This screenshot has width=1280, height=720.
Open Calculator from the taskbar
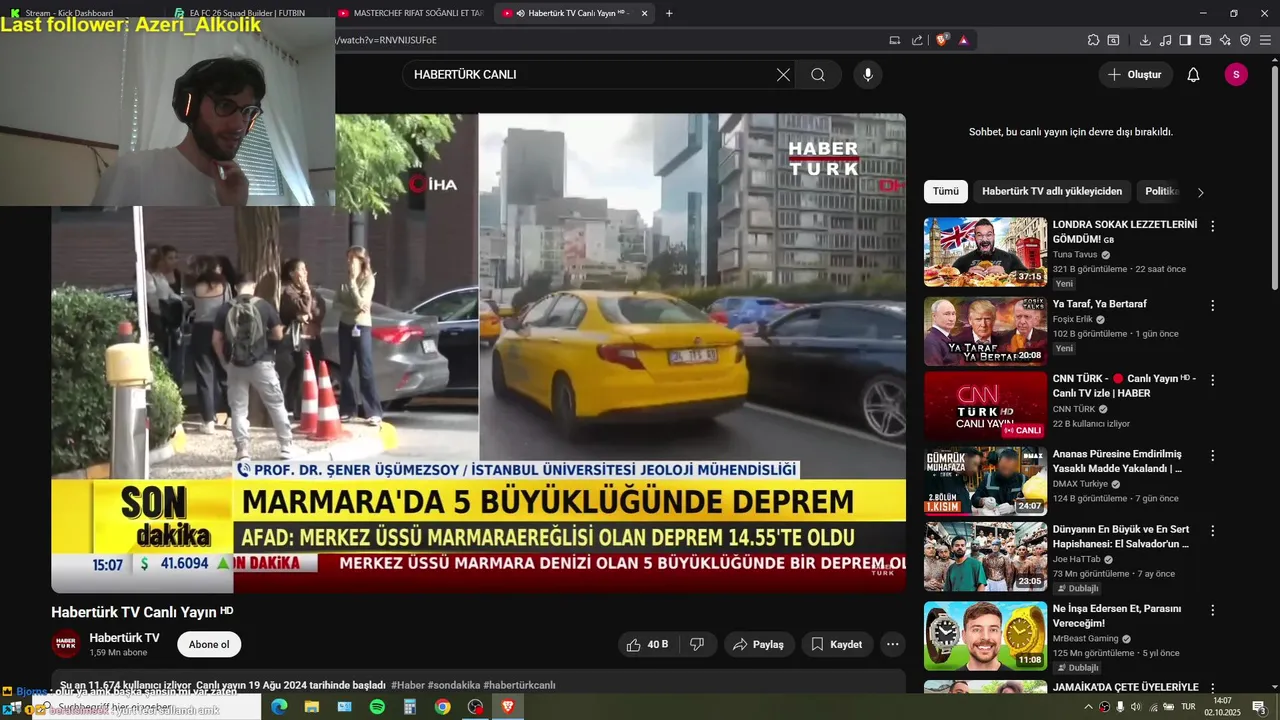410,707
